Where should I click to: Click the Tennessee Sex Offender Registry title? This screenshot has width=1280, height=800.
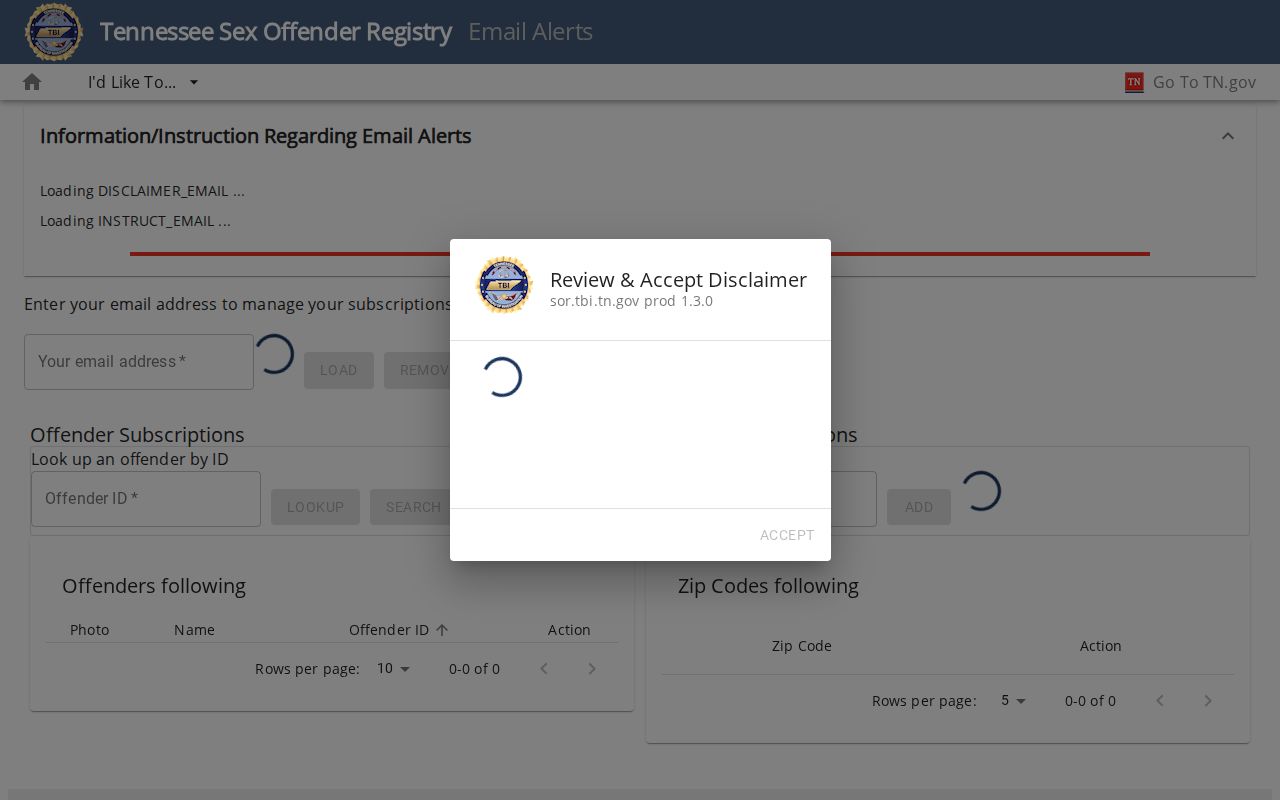(276, 32)
